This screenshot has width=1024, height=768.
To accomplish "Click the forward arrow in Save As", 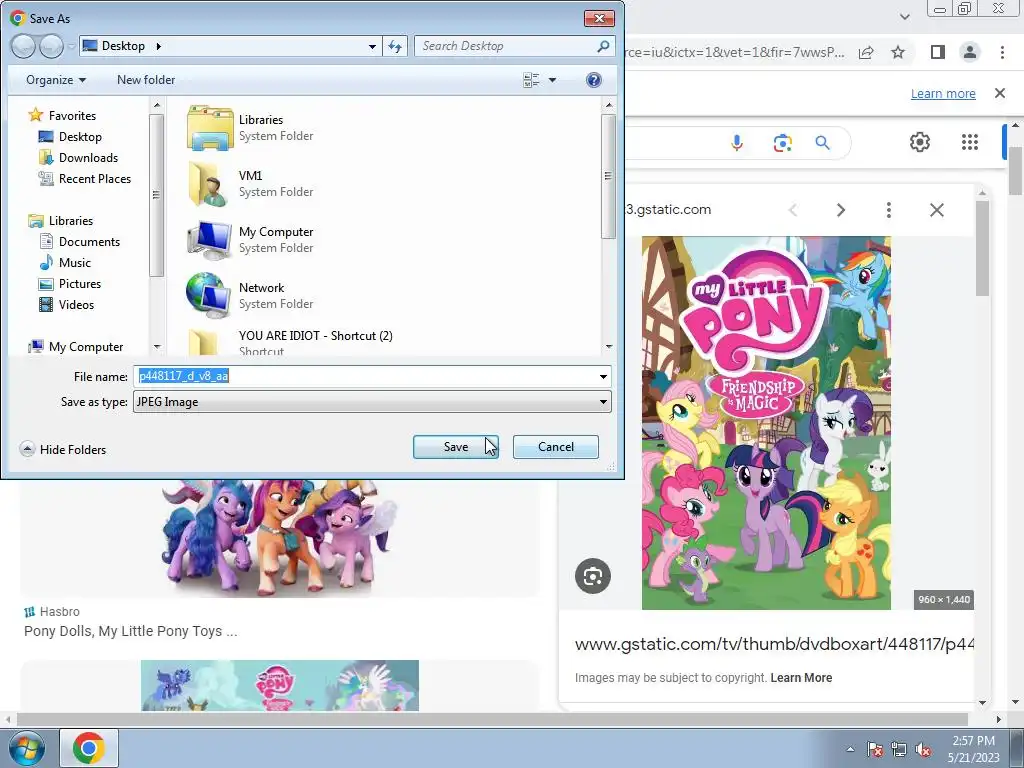I will click(51, 46).
